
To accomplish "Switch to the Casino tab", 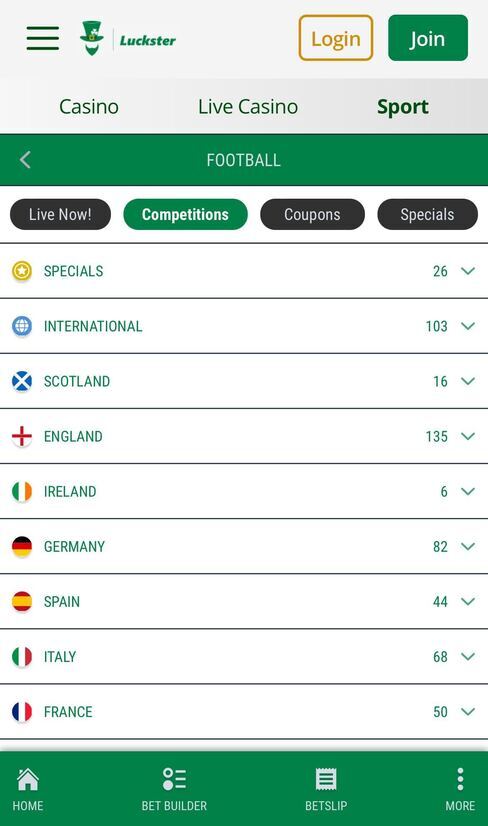I will pyautogui.click(x=89, y=107).
